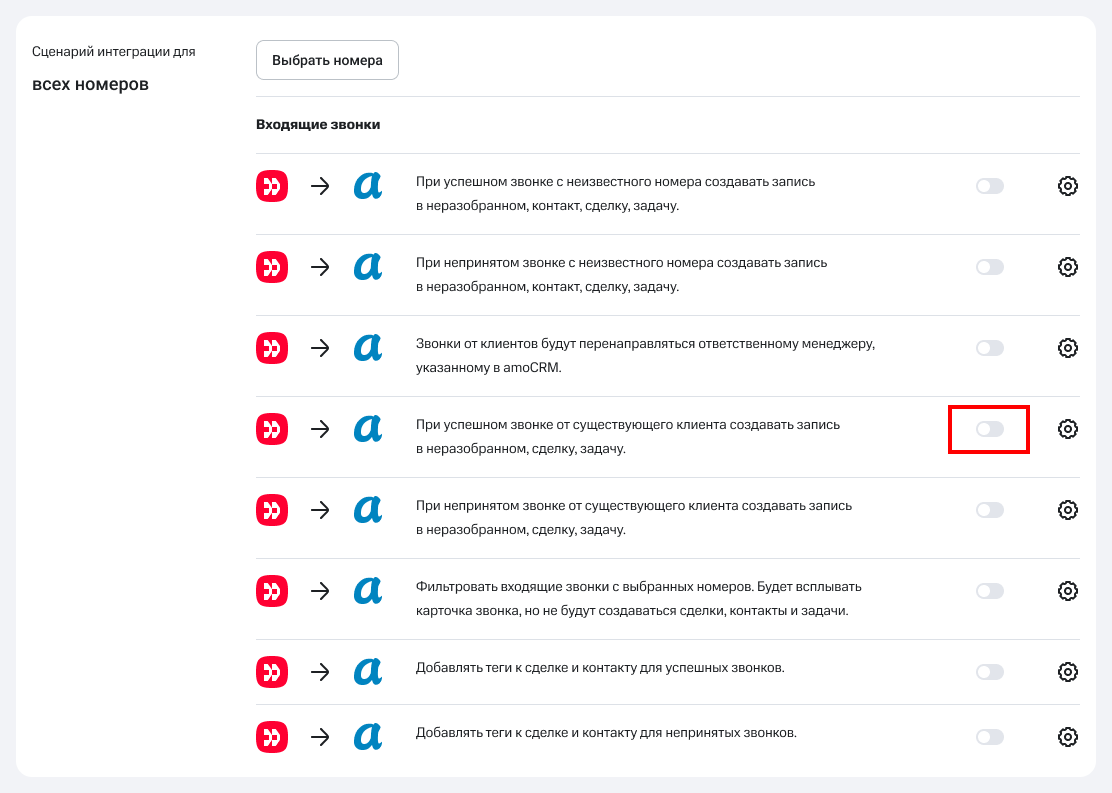Open gear settings for incoming call filter scenario
The width and height of the screenshot is (1112, 793).
[1067, 591]
